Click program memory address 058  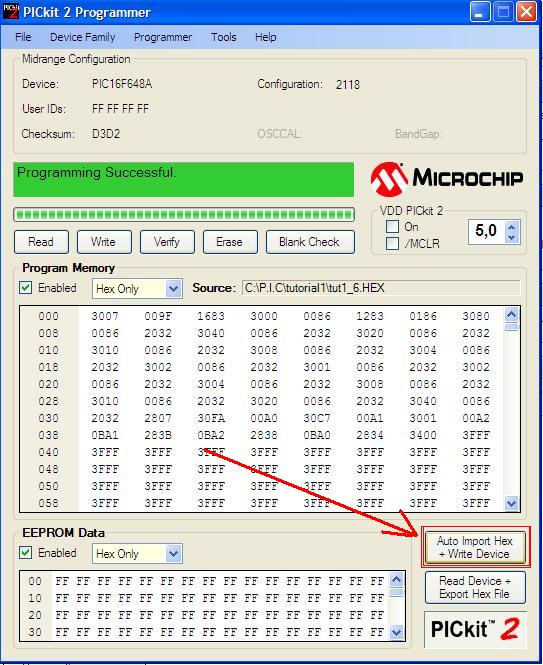(49, 503)
